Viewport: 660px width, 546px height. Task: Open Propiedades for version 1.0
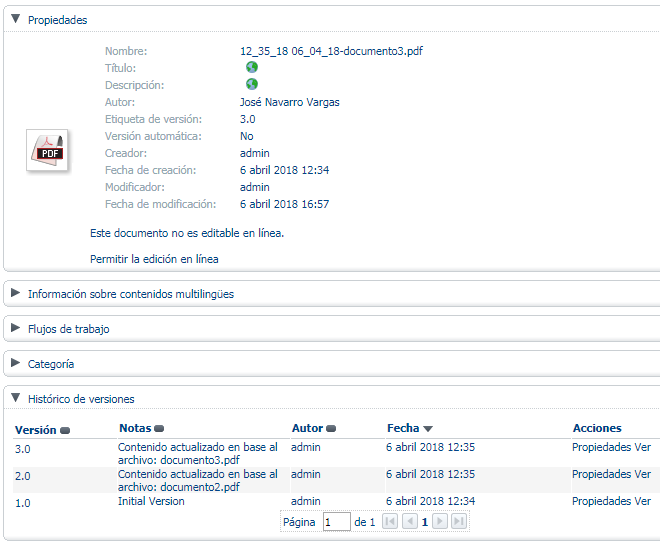[601, 501]
